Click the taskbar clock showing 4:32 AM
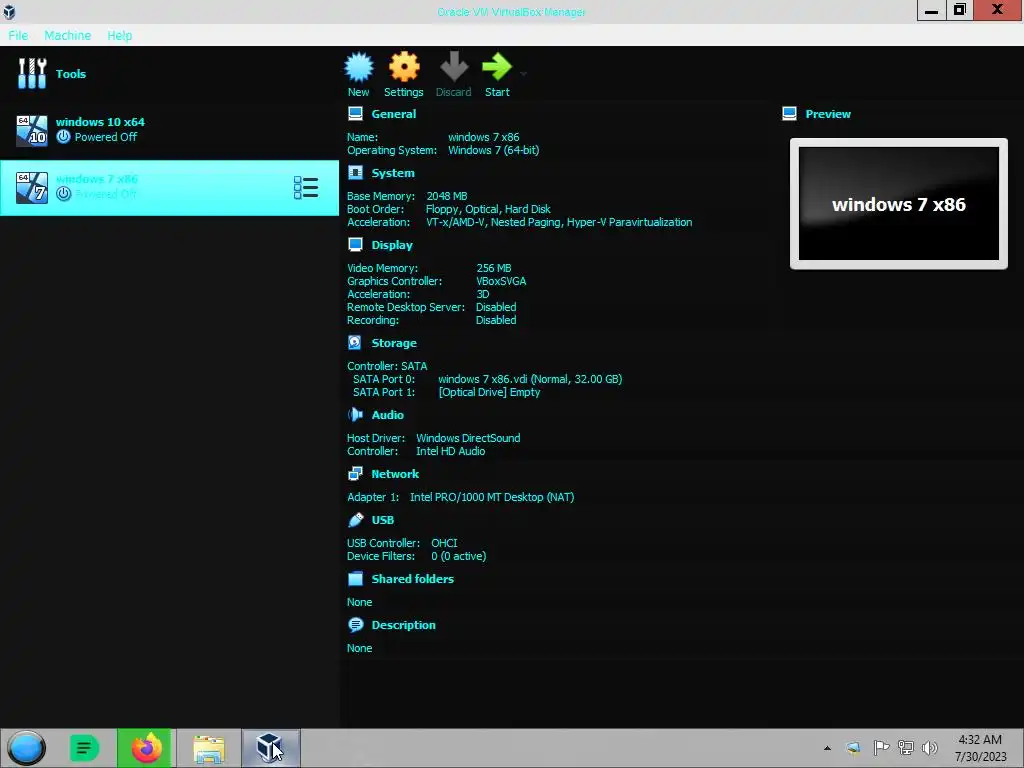1024x768 pixels. click(x=980, y=748)
